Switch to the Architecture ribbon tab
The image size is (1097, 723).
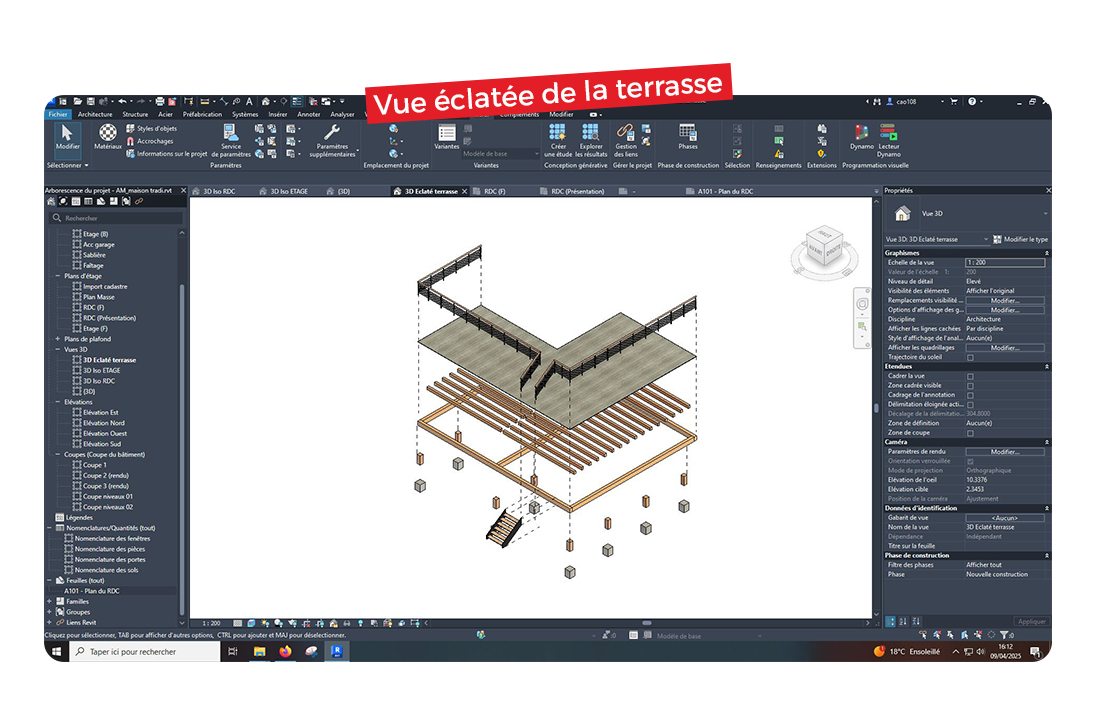point(95,114)
